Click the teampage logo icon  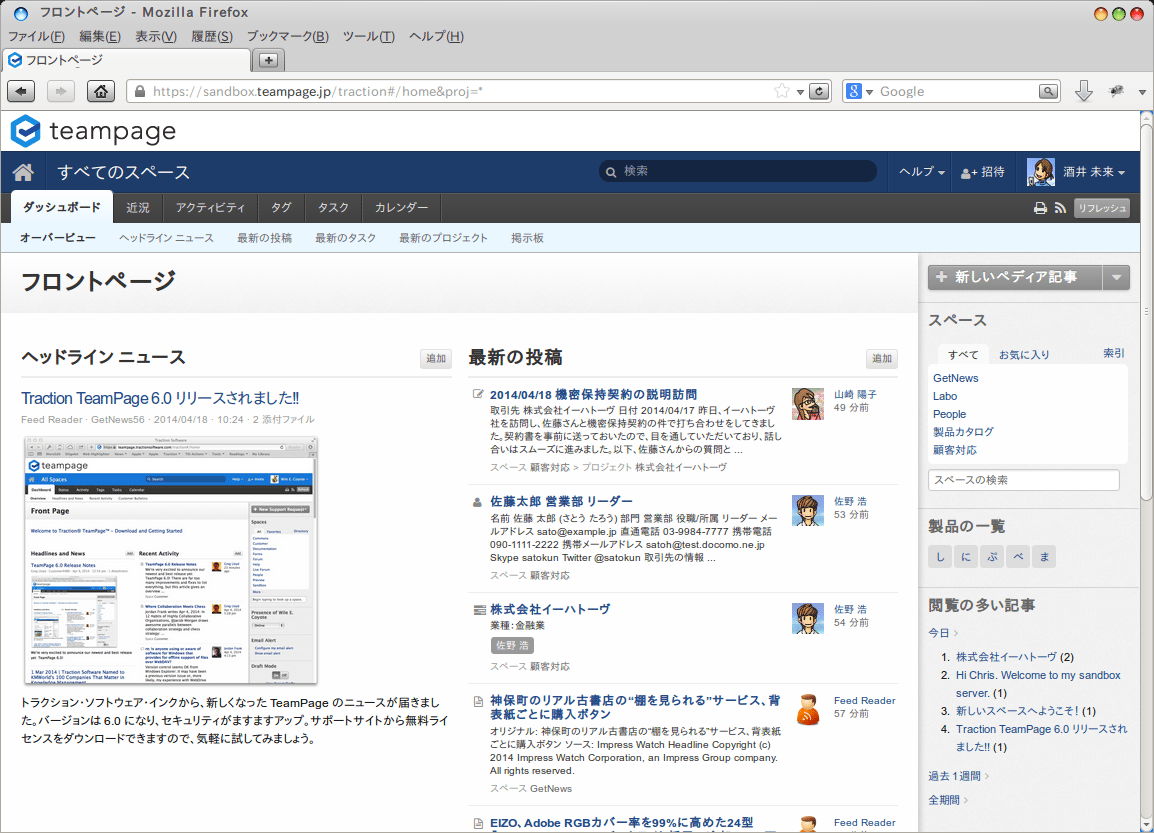(x=26, y=131)
